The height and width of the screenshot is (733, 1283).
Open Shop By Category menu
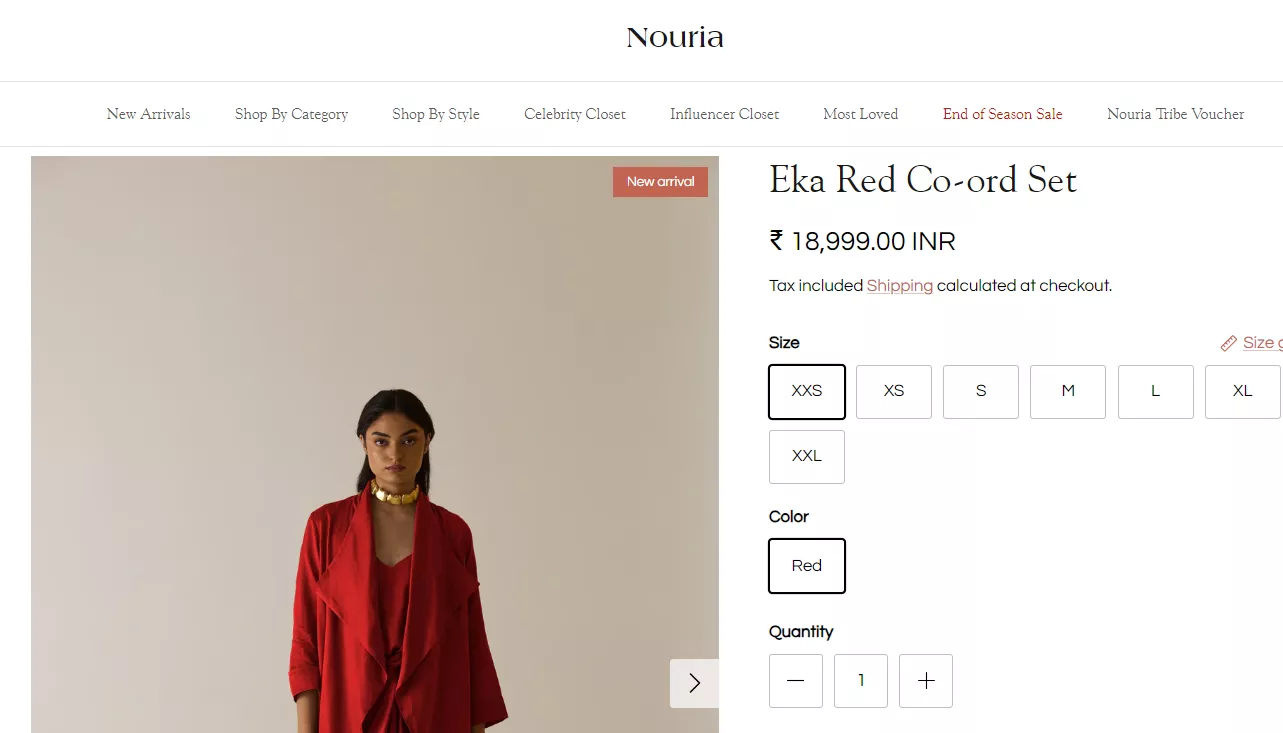pos(292,114)
